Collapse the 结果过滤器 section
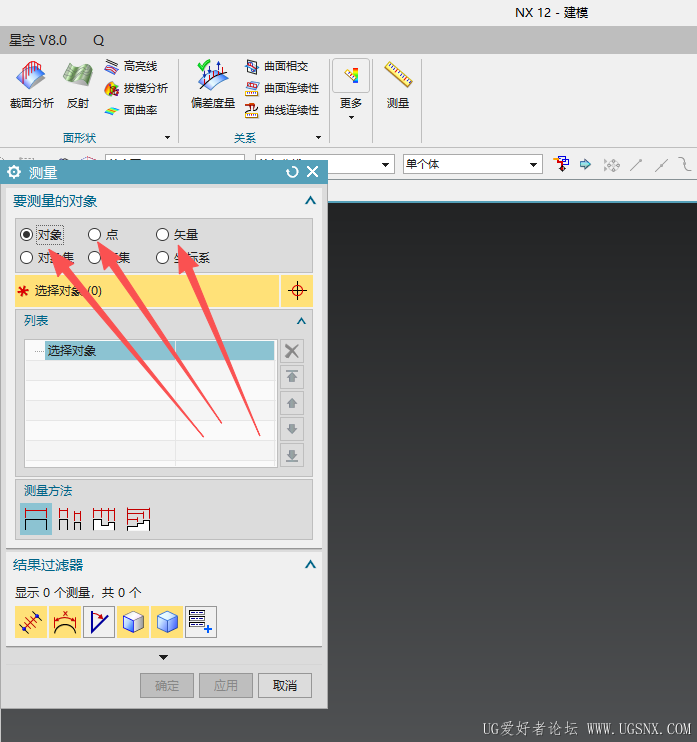This screenshot has width=697, height=742. pyautogui.click(x=310, y=564)
